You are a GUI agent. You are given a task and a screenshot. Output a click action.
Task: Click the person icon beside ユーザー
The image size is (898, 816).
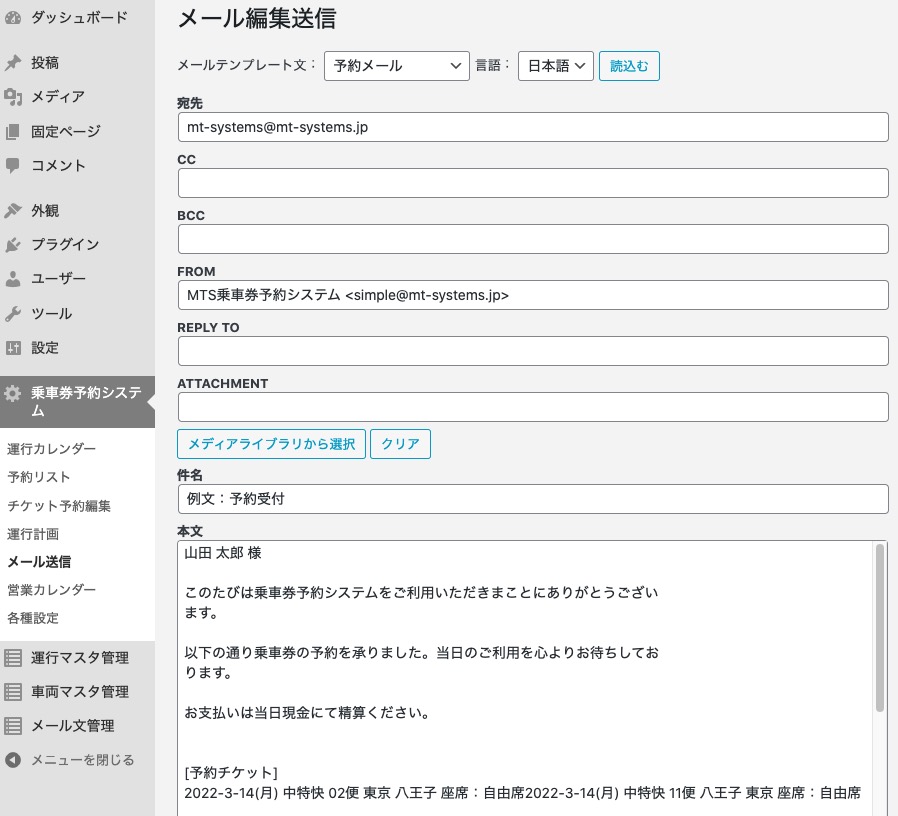click(13, 279)
